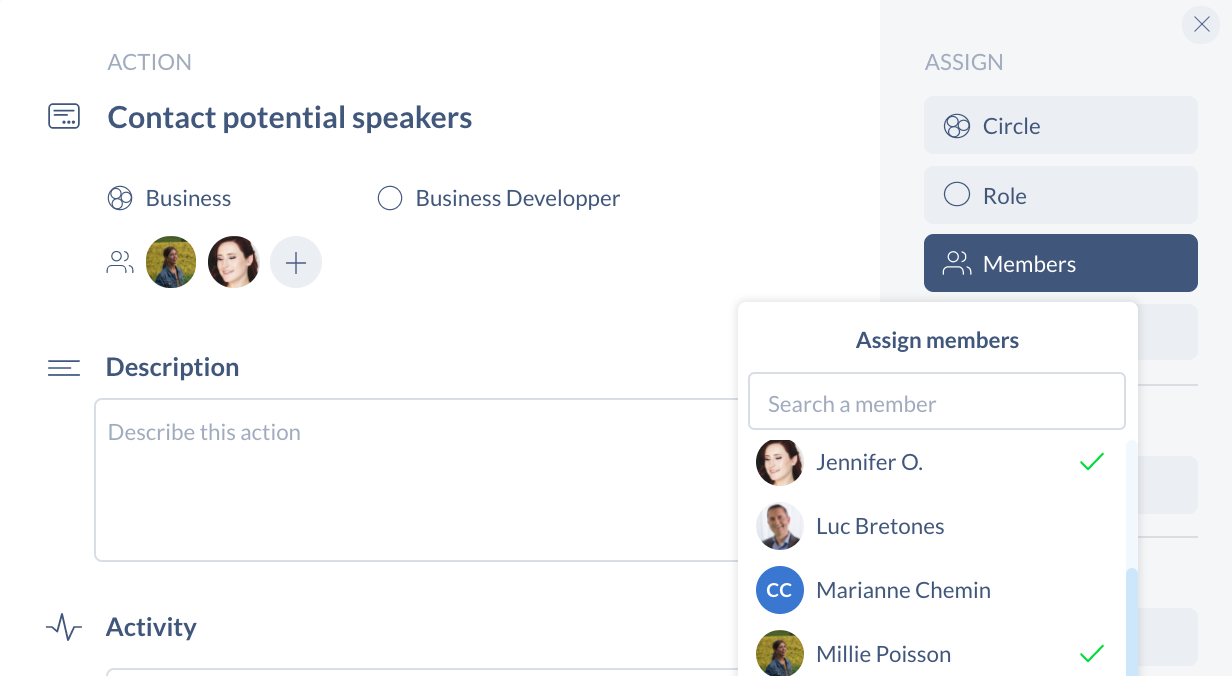Click the member list scrollbar thumb
This screenshot has width=1232, height=676.
(x=1131, y=622)
